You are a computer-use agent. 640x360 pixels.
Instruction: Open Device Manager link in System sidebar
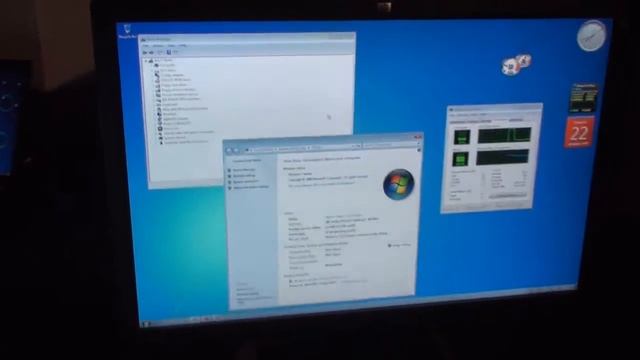click(x=242, y=169)
